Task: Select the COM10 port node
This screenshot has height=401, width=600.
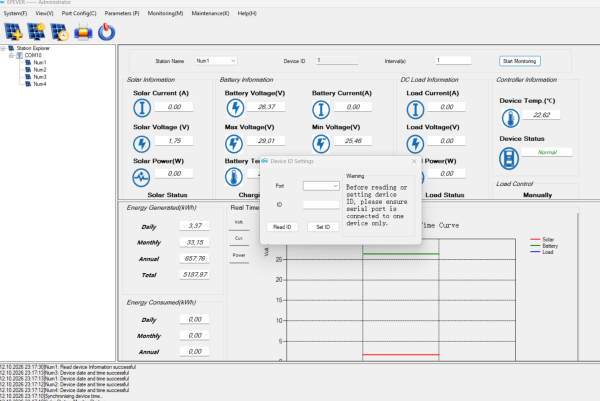Action: tap(33, 55)
